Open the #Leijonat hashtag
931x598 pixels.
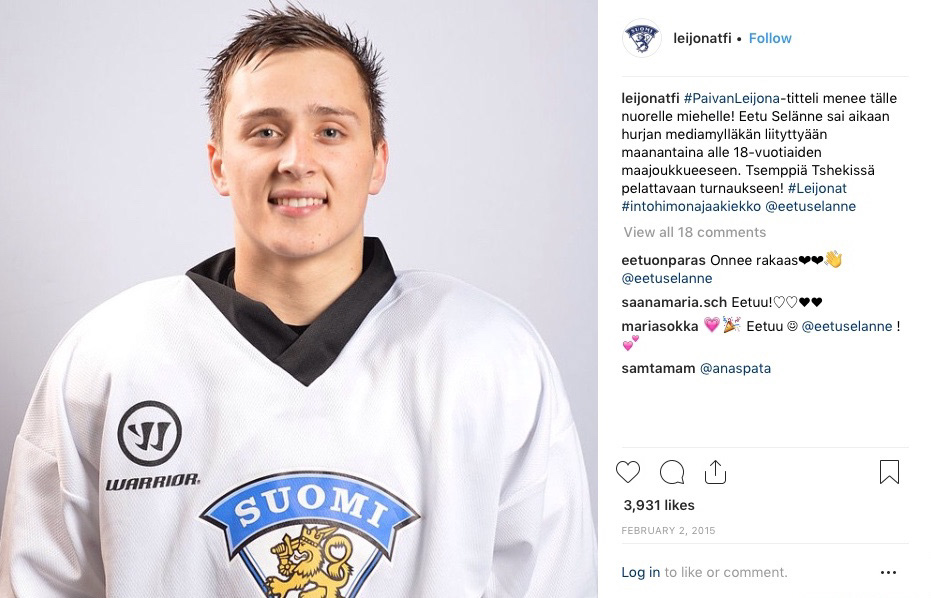817,188
